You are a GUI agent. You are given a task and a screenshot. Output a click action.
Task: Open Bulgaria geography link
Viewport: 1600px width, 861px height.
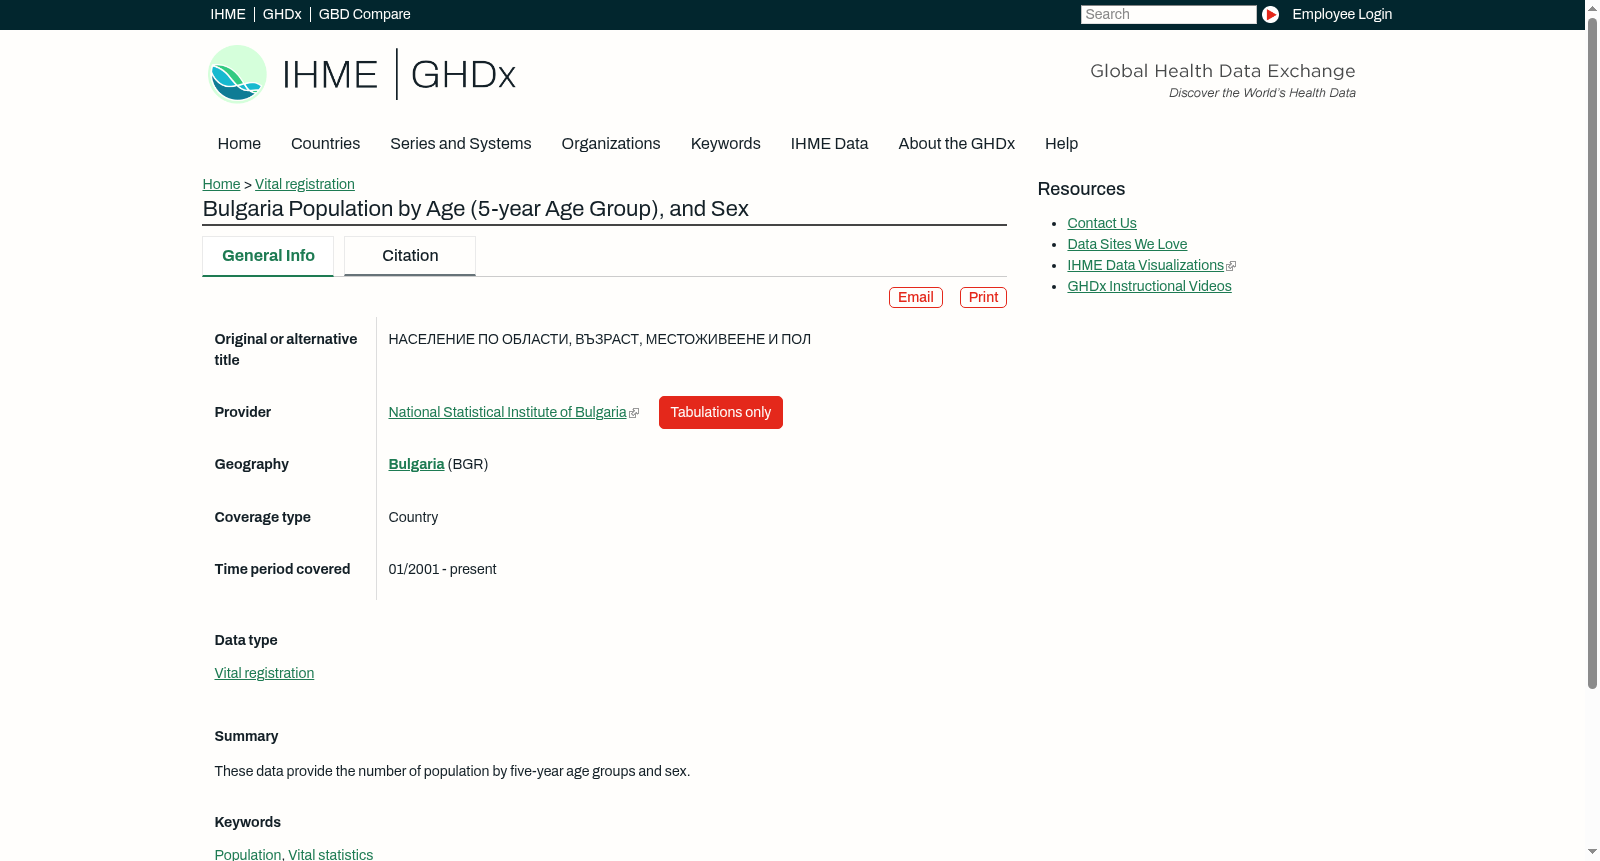point(416,464)
